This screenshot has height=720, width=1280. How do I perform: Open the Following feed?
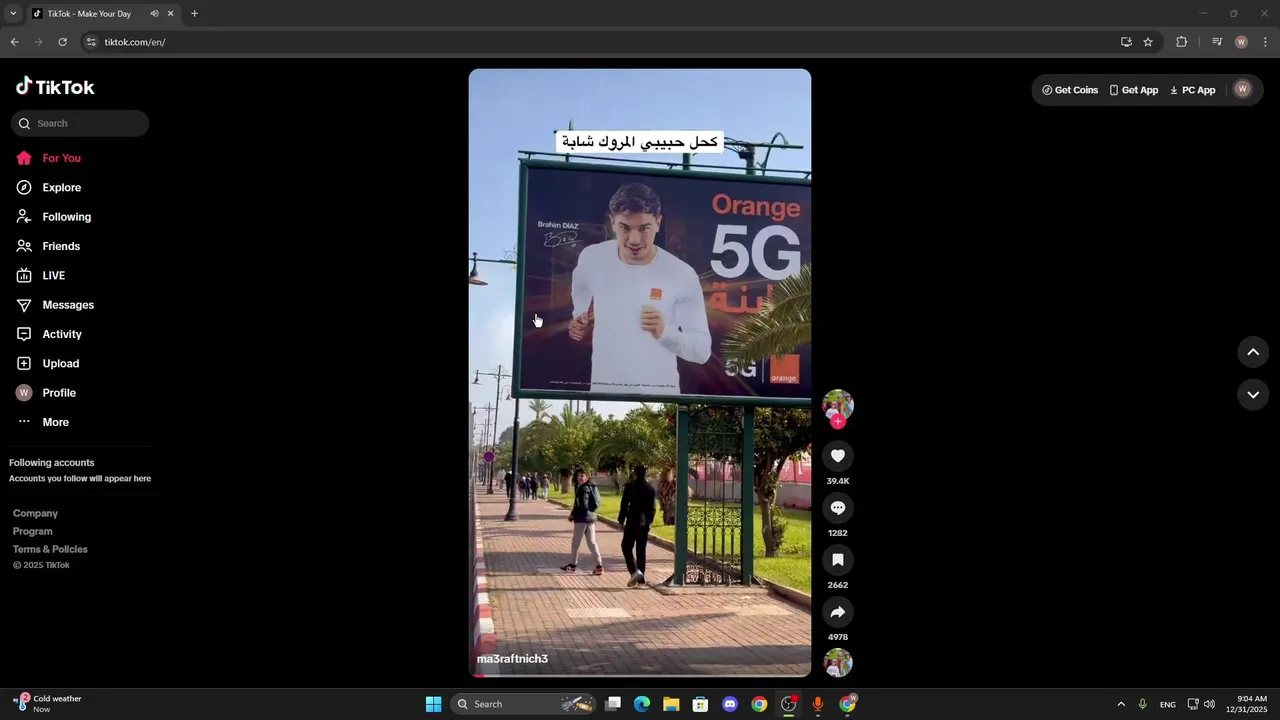53,217
